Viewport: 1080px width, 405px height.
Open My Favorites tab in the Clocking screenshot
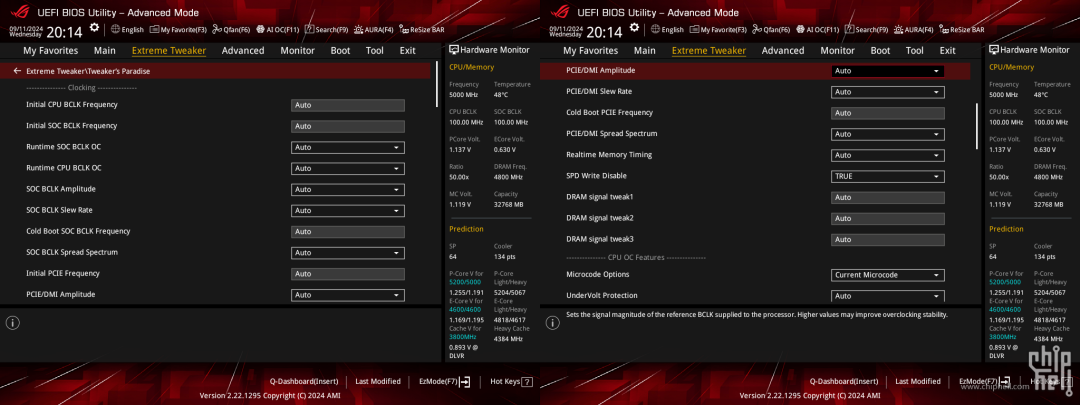tap(51, 50)
